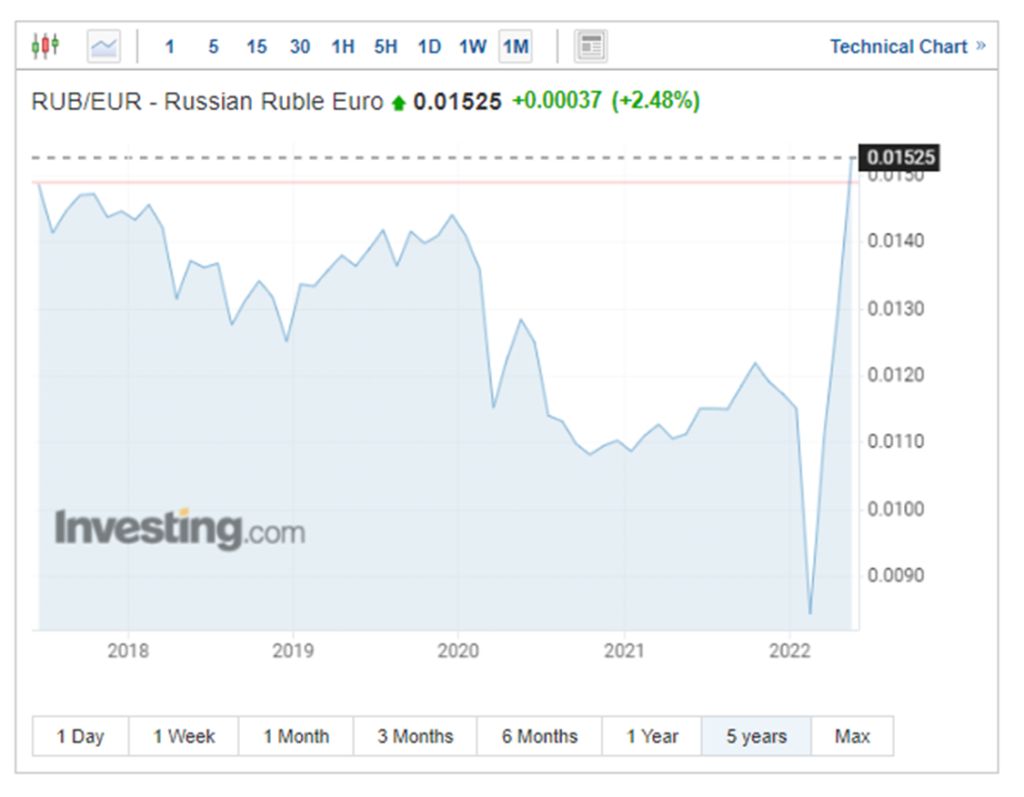The image size is (1024, 797).
Task: Select the 1M monthly interval
Action: pyautogui.click(x=516, y=47)
